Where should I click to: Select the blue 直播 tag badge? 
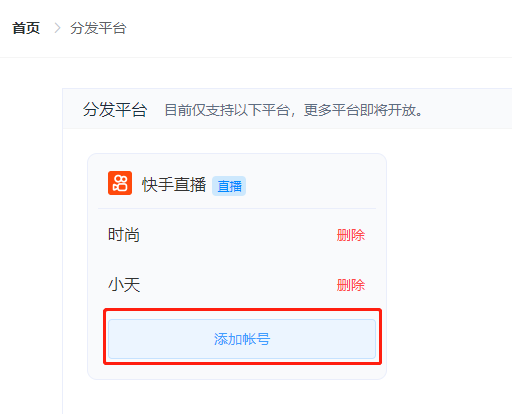[229, 186]
